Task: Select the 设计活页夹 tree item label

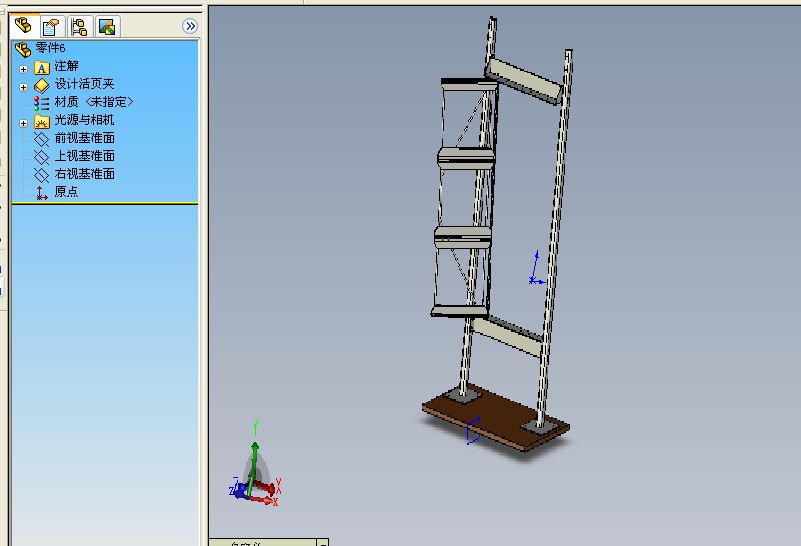Action: click(x=84, y=84)
